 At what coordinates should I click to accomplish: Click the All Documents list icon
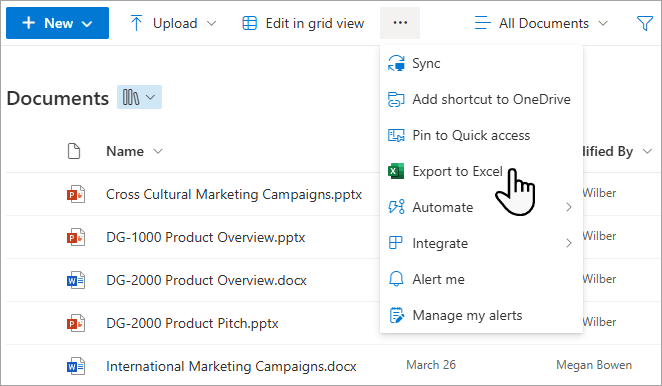(483, 23)
